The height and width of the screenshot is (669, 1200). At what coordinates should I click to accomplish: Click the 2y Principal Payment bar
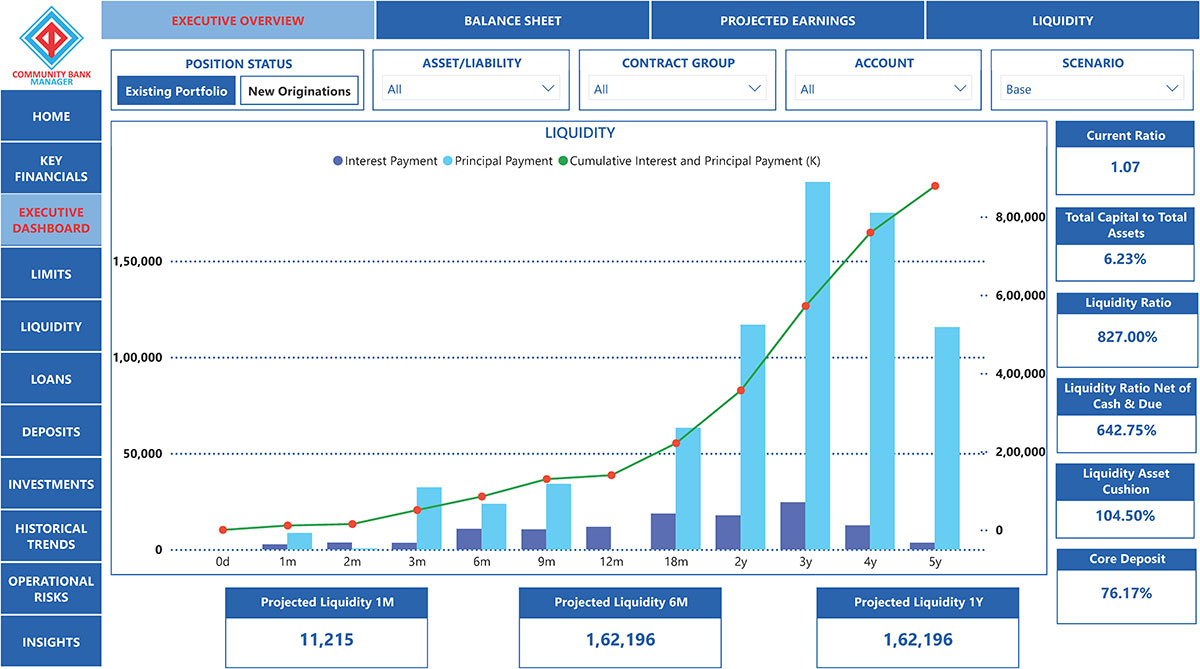753,437
